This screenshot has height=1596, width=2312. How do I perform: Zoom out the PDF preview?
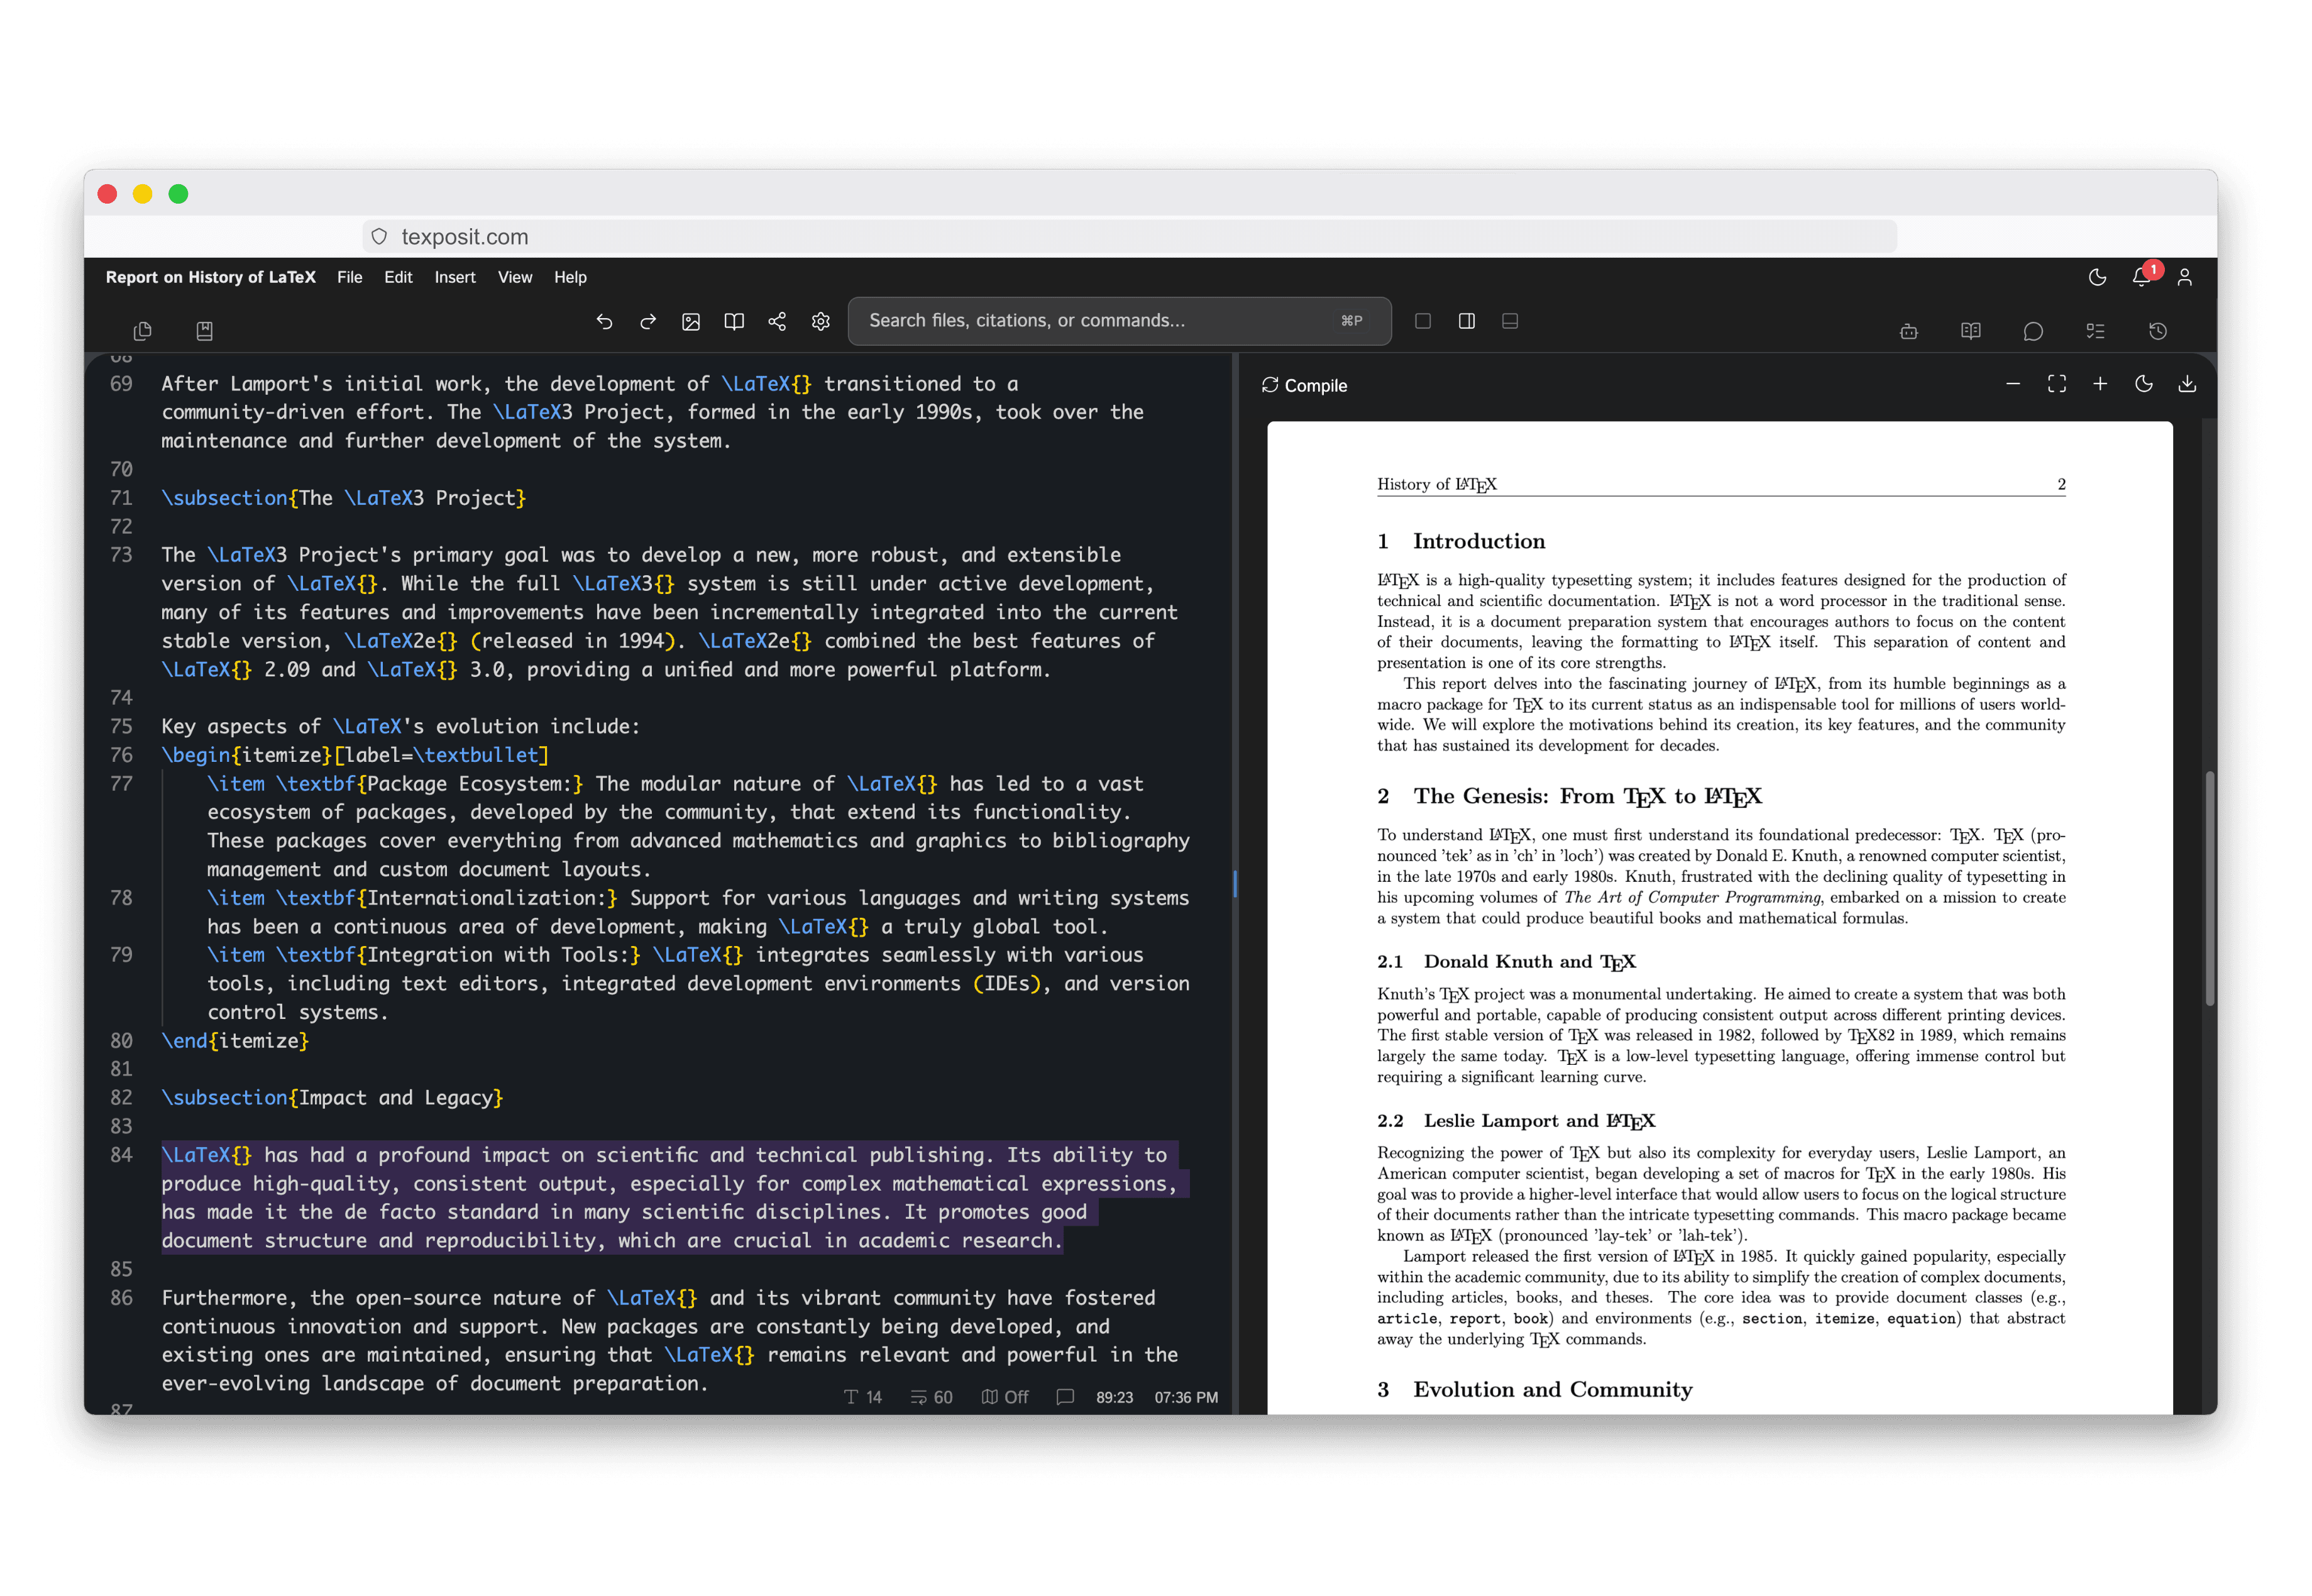pos(2013,384)
